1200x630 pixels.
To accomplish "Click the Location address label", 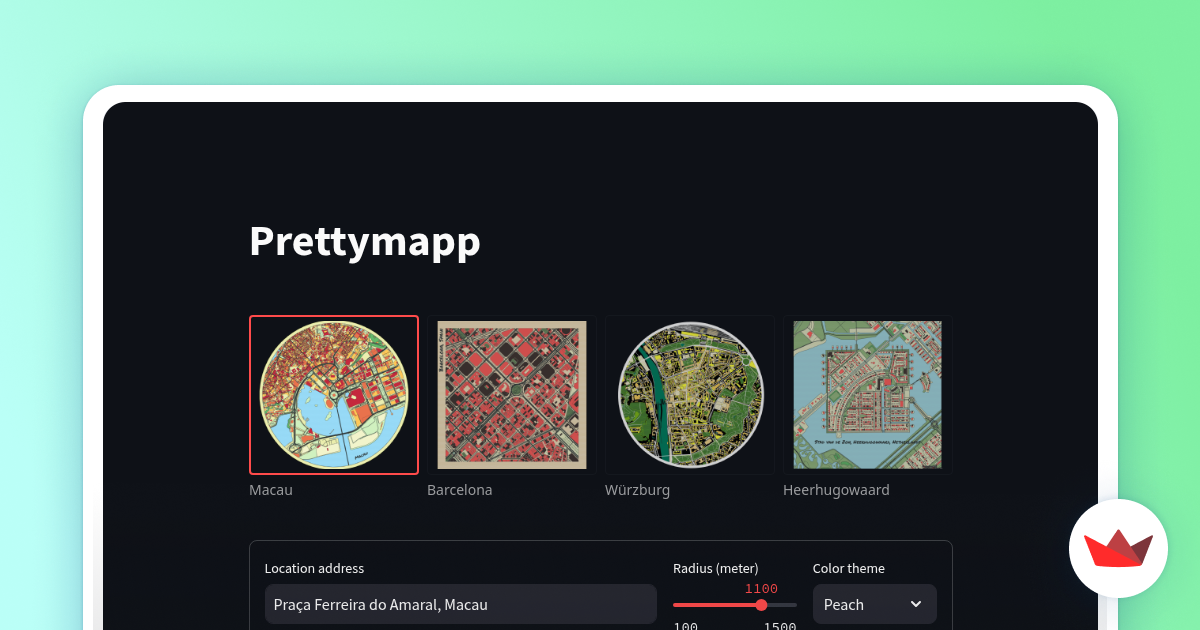I will (314, 568).
